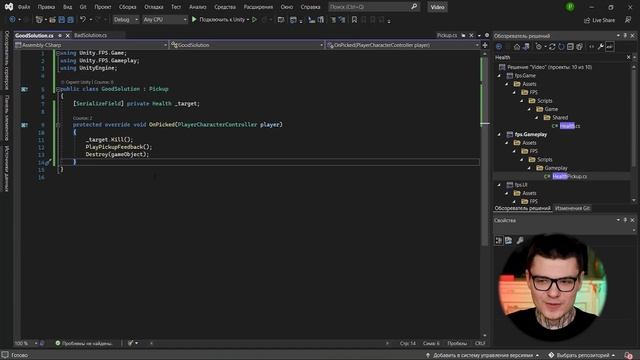640x360 pixels.
Task: Collapse the fps.Game project node
Action: click(x=499, y=76)
